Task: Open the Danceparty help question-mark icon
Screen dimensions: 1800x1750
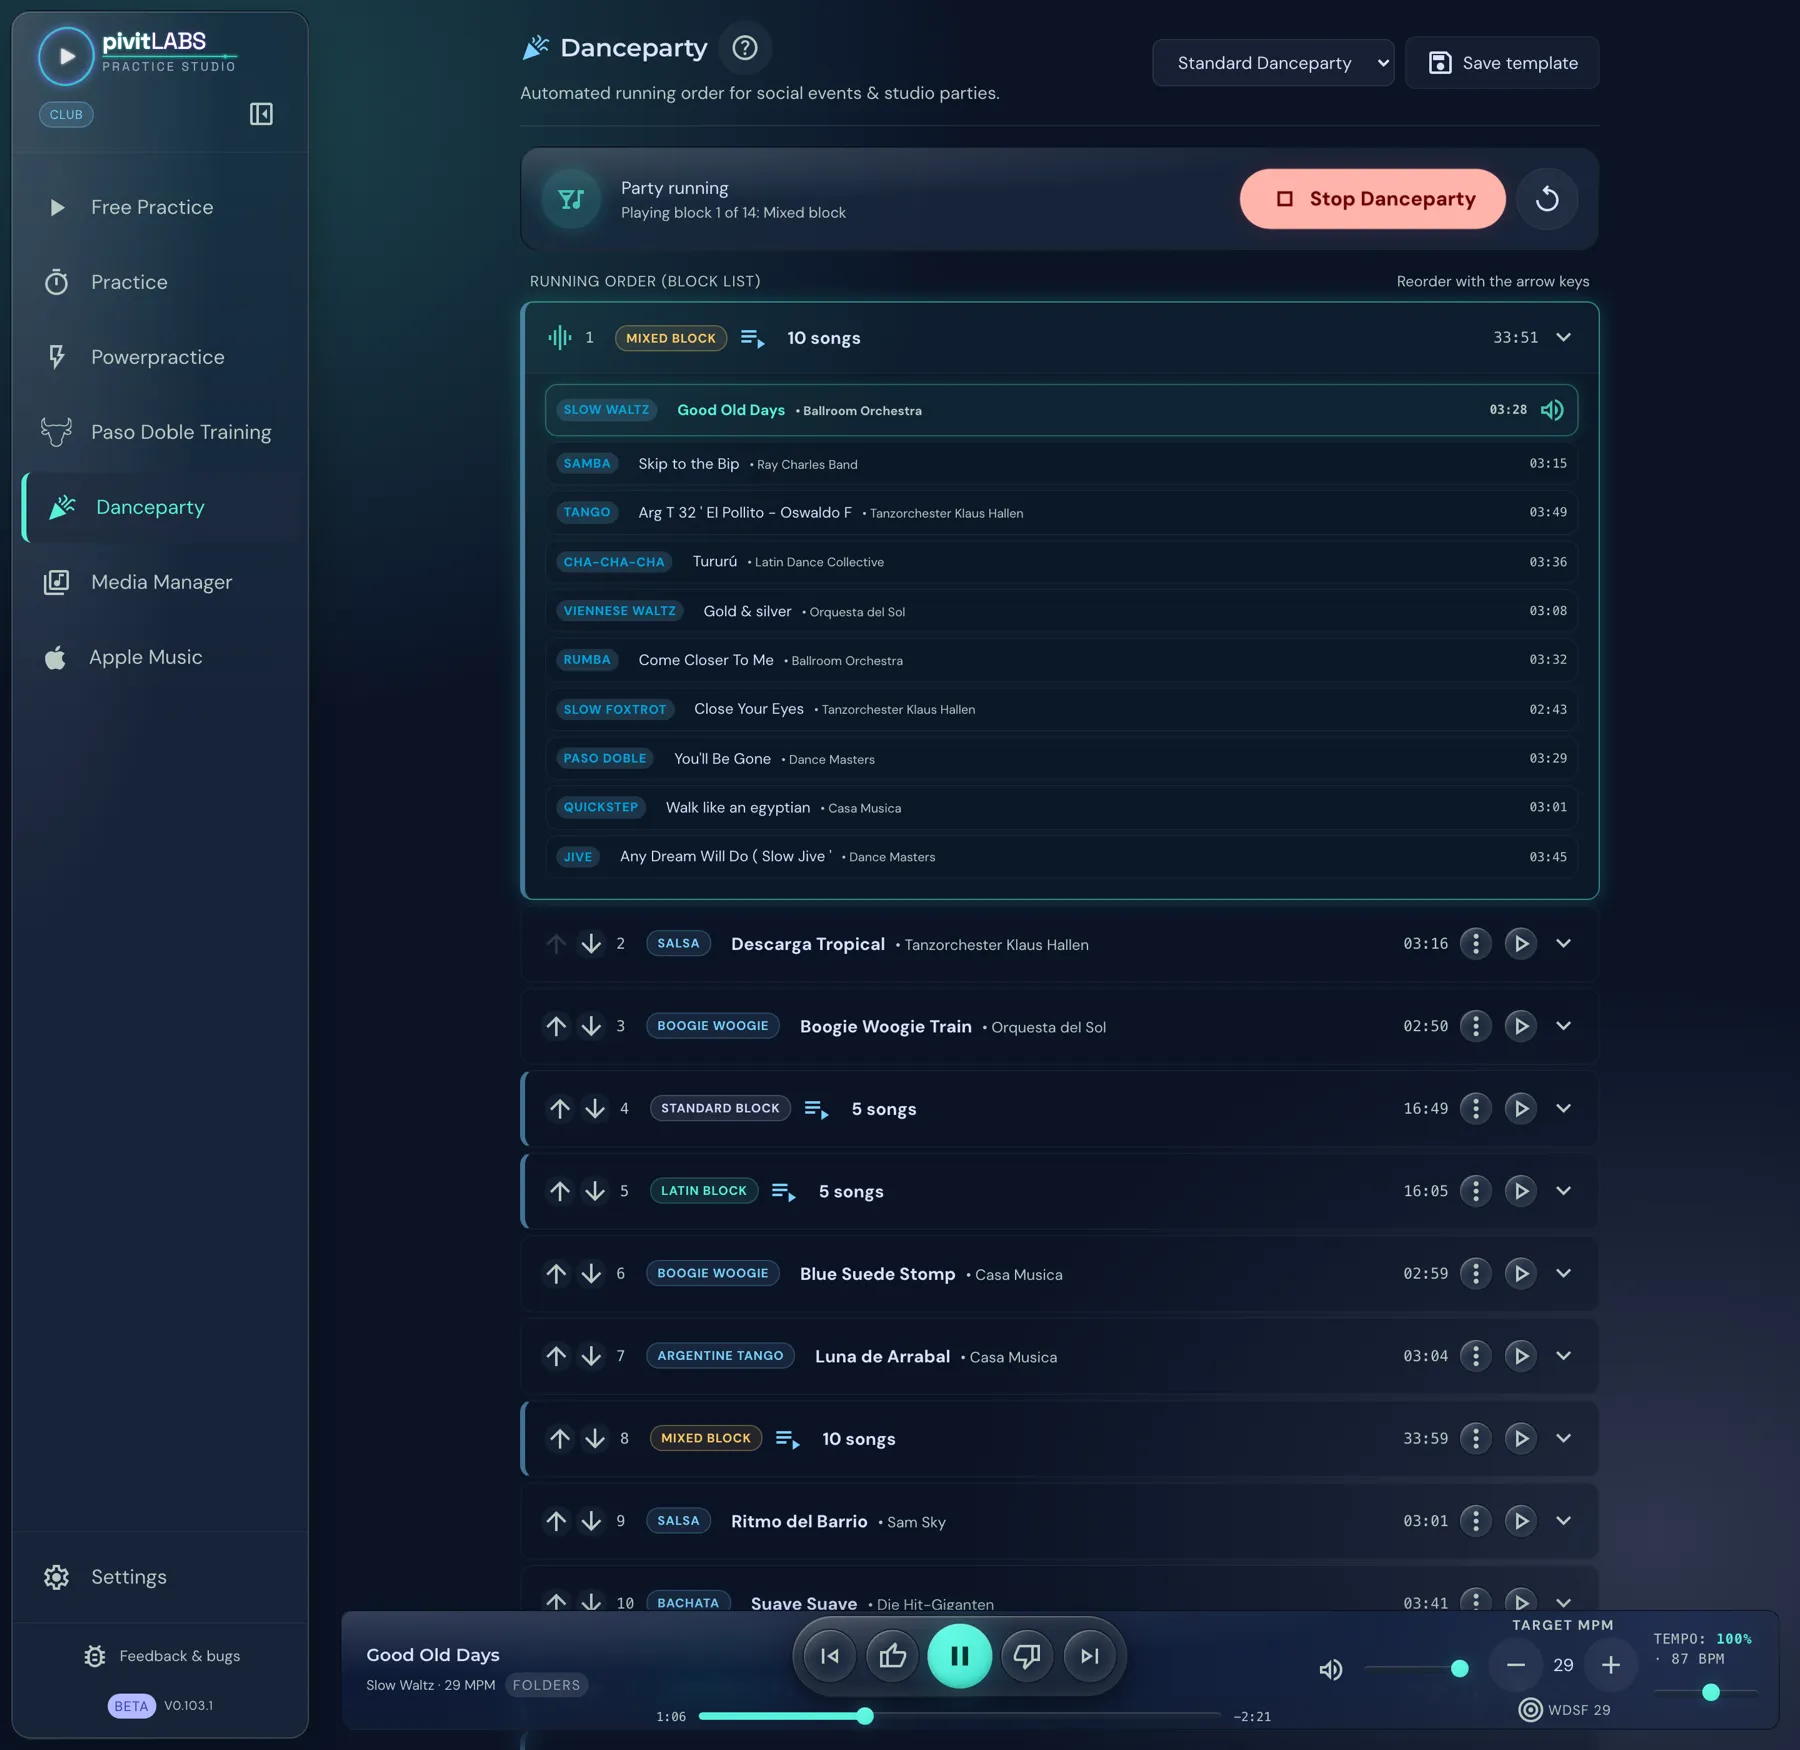Action: point(745,48)
